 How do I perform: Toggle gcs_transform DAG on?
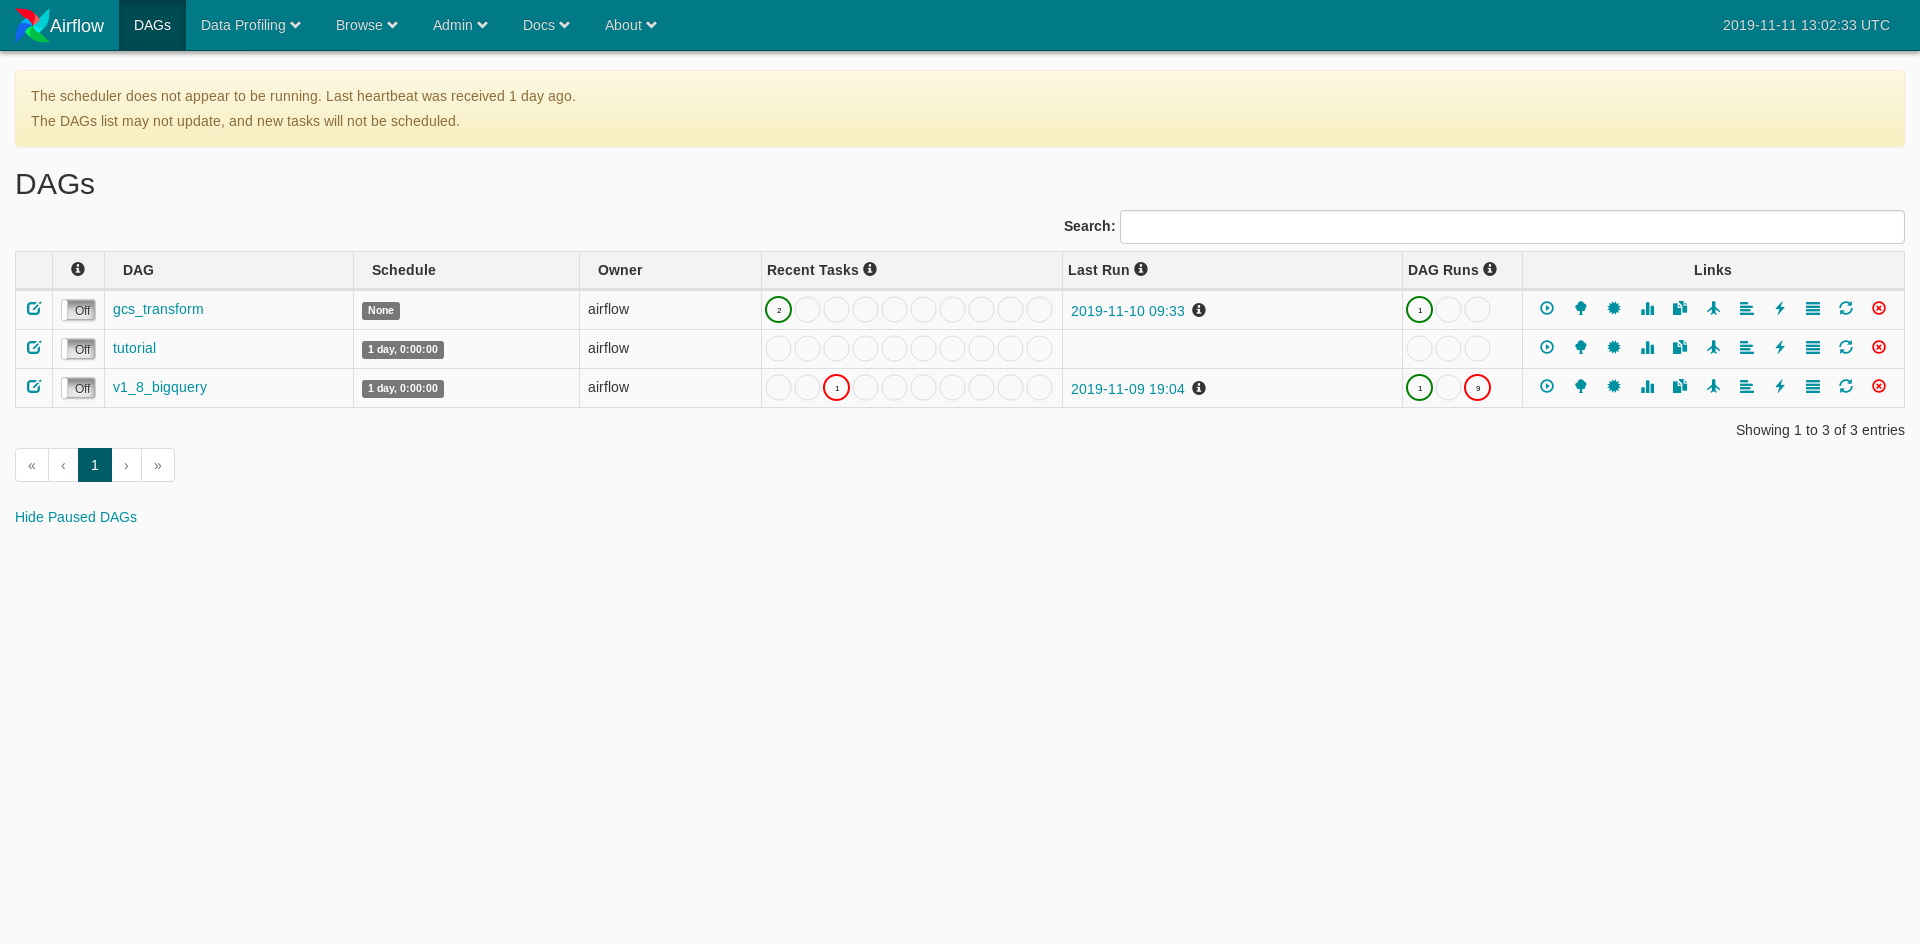click(78, 310)
